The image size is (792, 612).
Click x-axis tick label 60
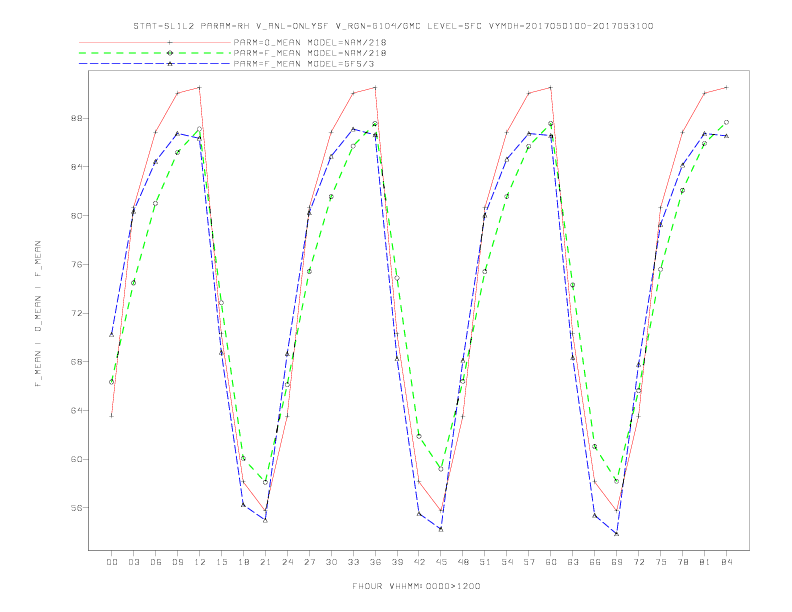pyautogui.click(x=551, y=562)
